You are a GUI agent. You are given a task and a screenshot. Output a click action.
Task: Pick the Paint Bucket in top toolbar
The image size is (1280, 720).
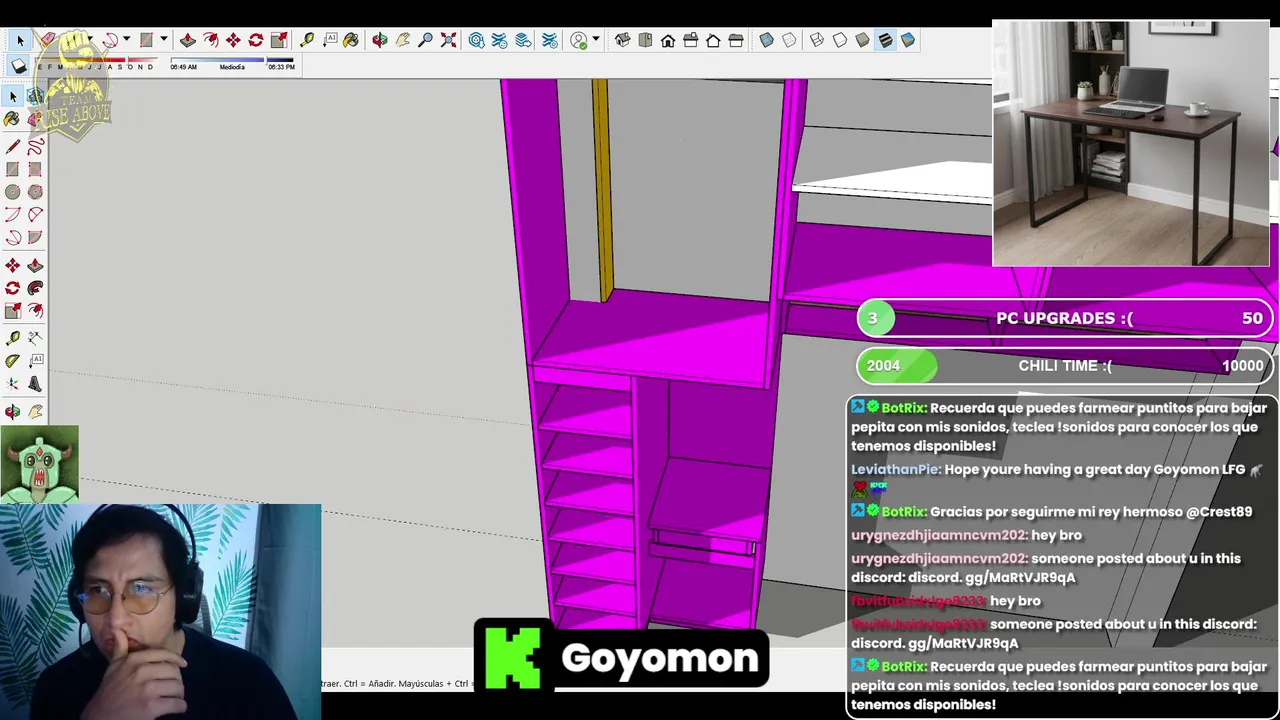click(x=351, y=40)
